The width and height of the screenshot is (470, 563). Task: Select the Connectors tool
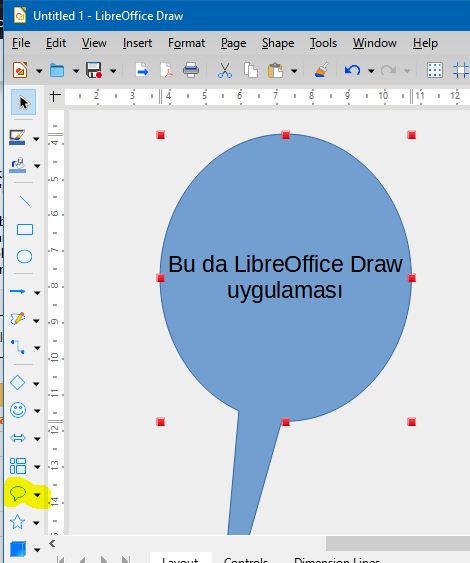click(x=18, y=347)
